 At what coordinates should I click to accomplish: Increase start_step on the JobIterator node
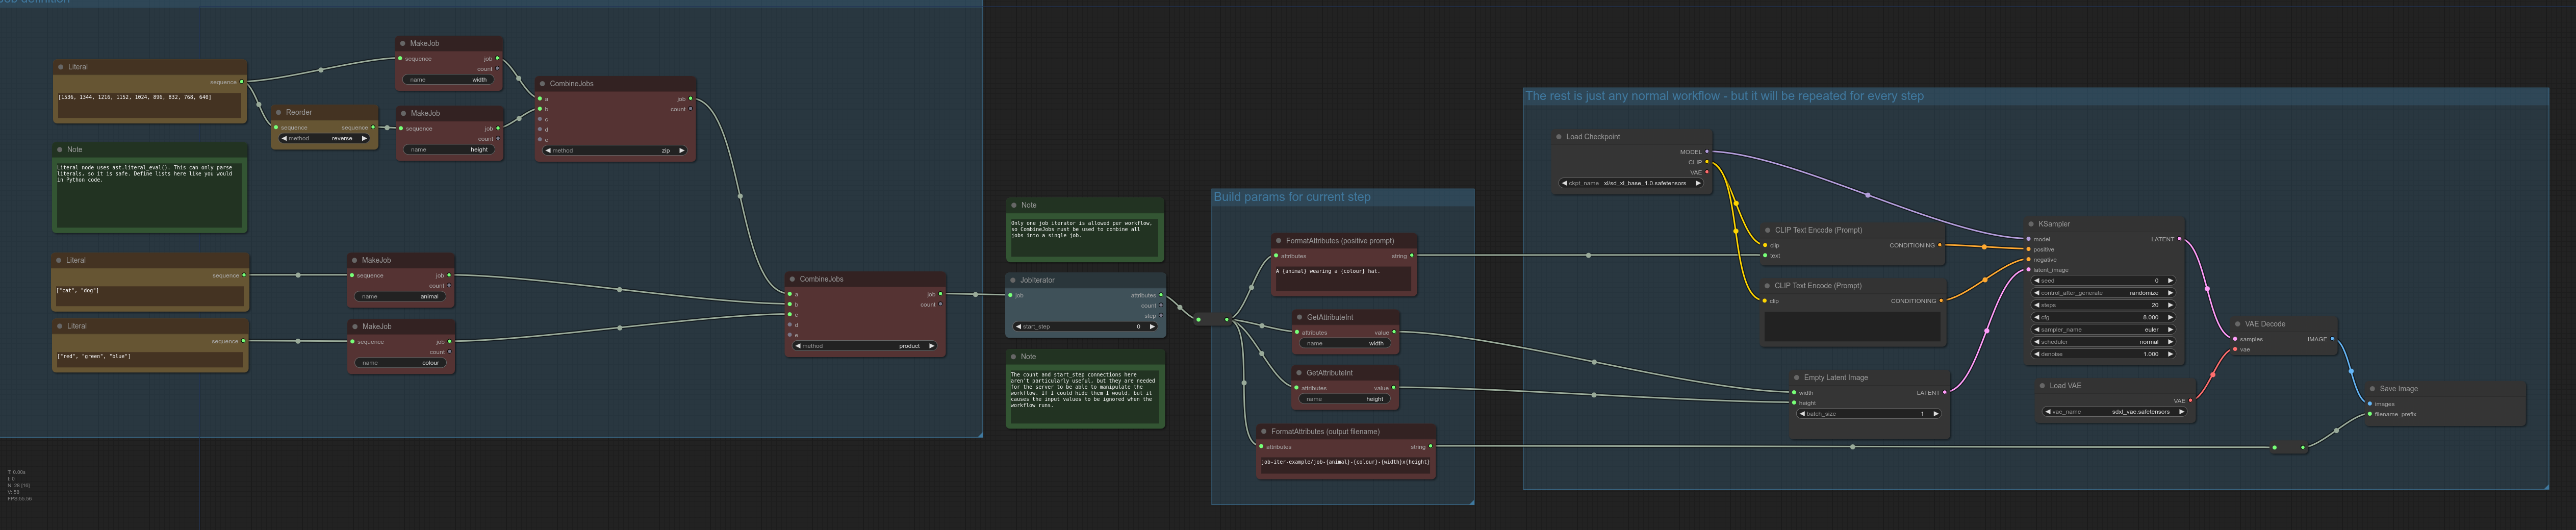pos(1152,327)
